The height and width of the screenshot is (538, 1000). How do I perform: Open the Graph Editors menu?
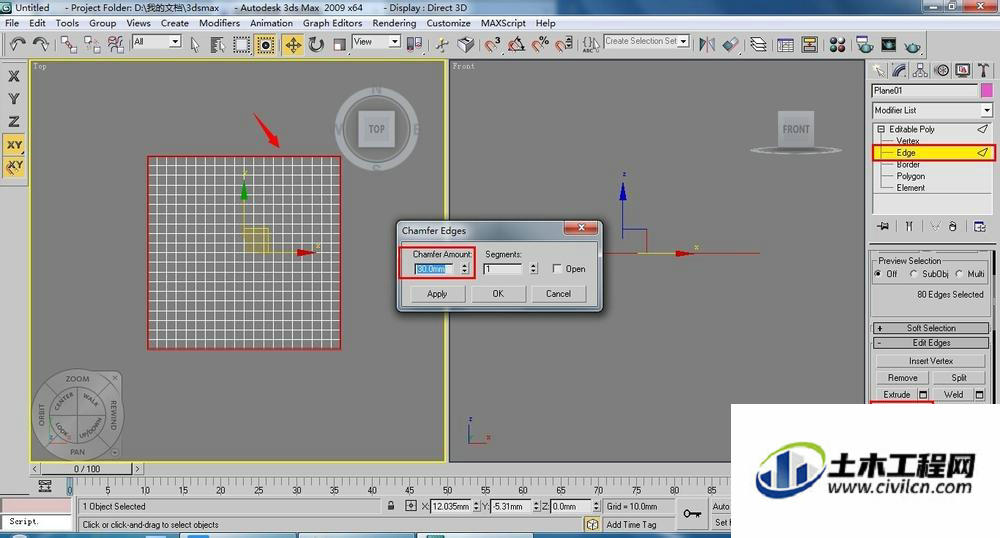(x=332, y=23)
